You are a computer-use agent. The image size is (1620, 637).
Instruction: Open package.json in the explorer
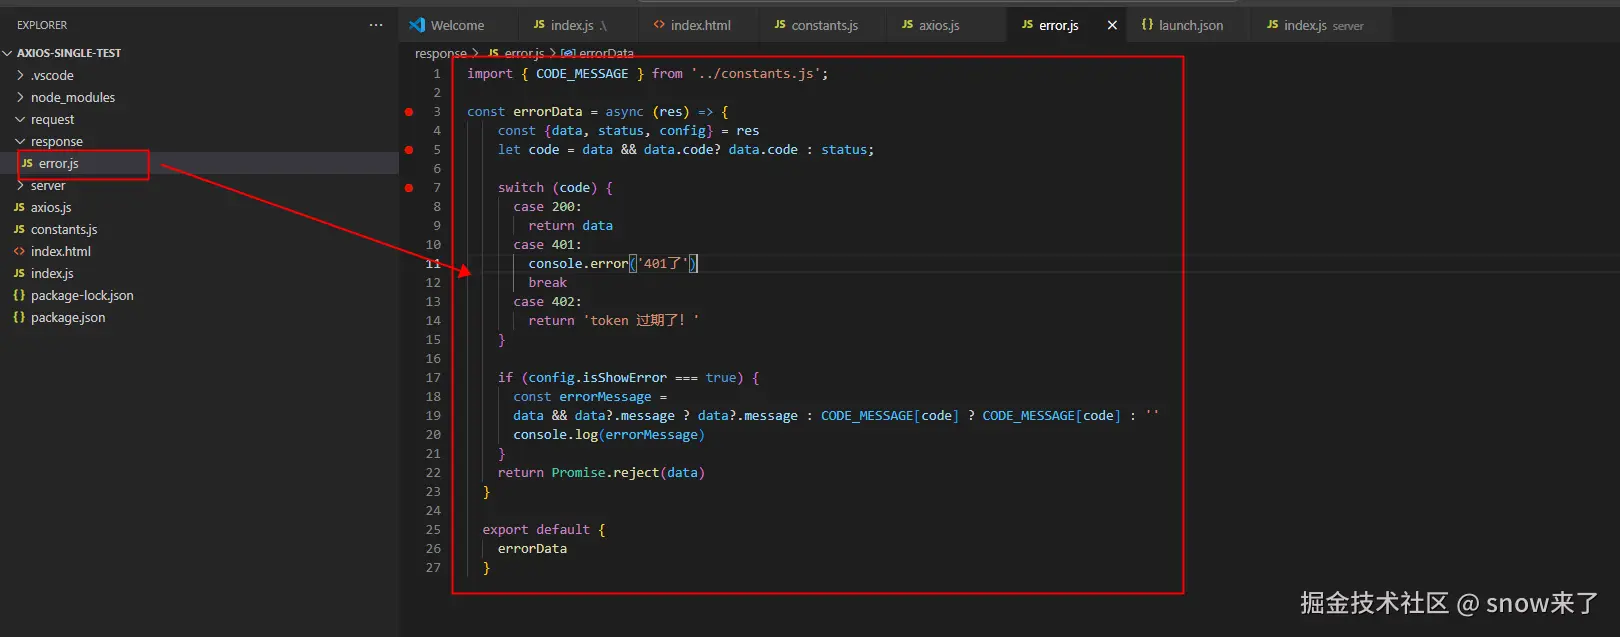click(x=68, y=317)
